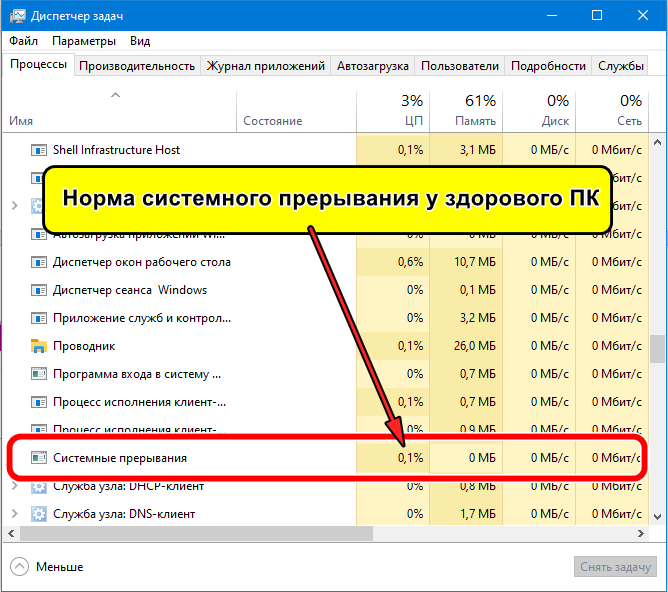Select the Shell Infrastructure Host row name
This screenshot has height=592, width=668.
pos(116,150)
